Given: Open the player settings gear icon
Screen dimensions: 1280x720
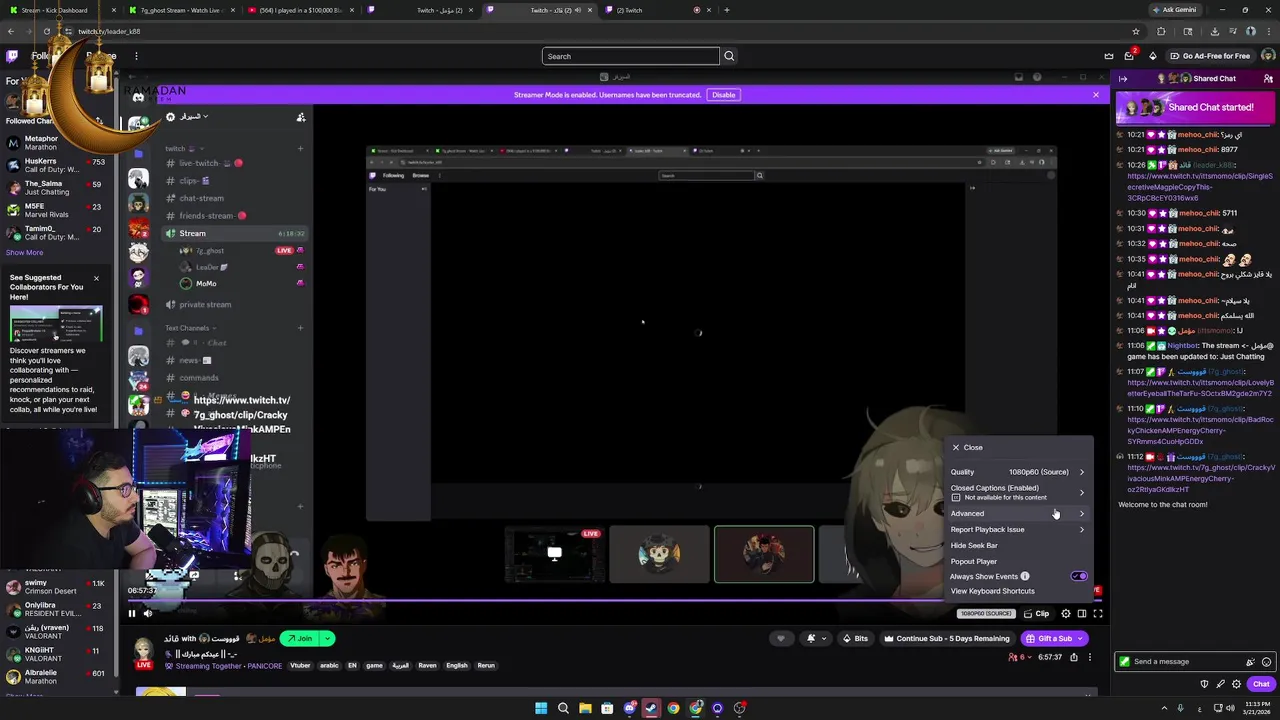Looking at the screenshot, I should 1066,614.
